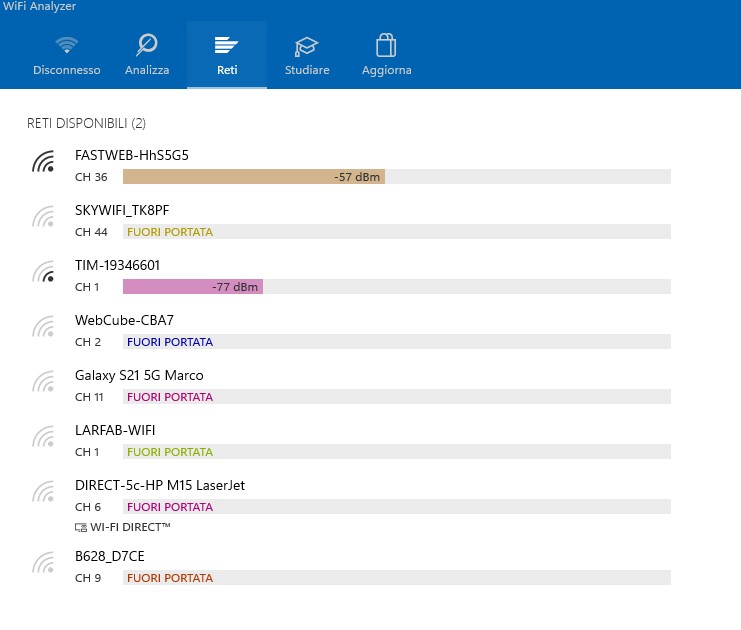
Task: Click the CH 36 channel label
Action: (x=91, y=177)
